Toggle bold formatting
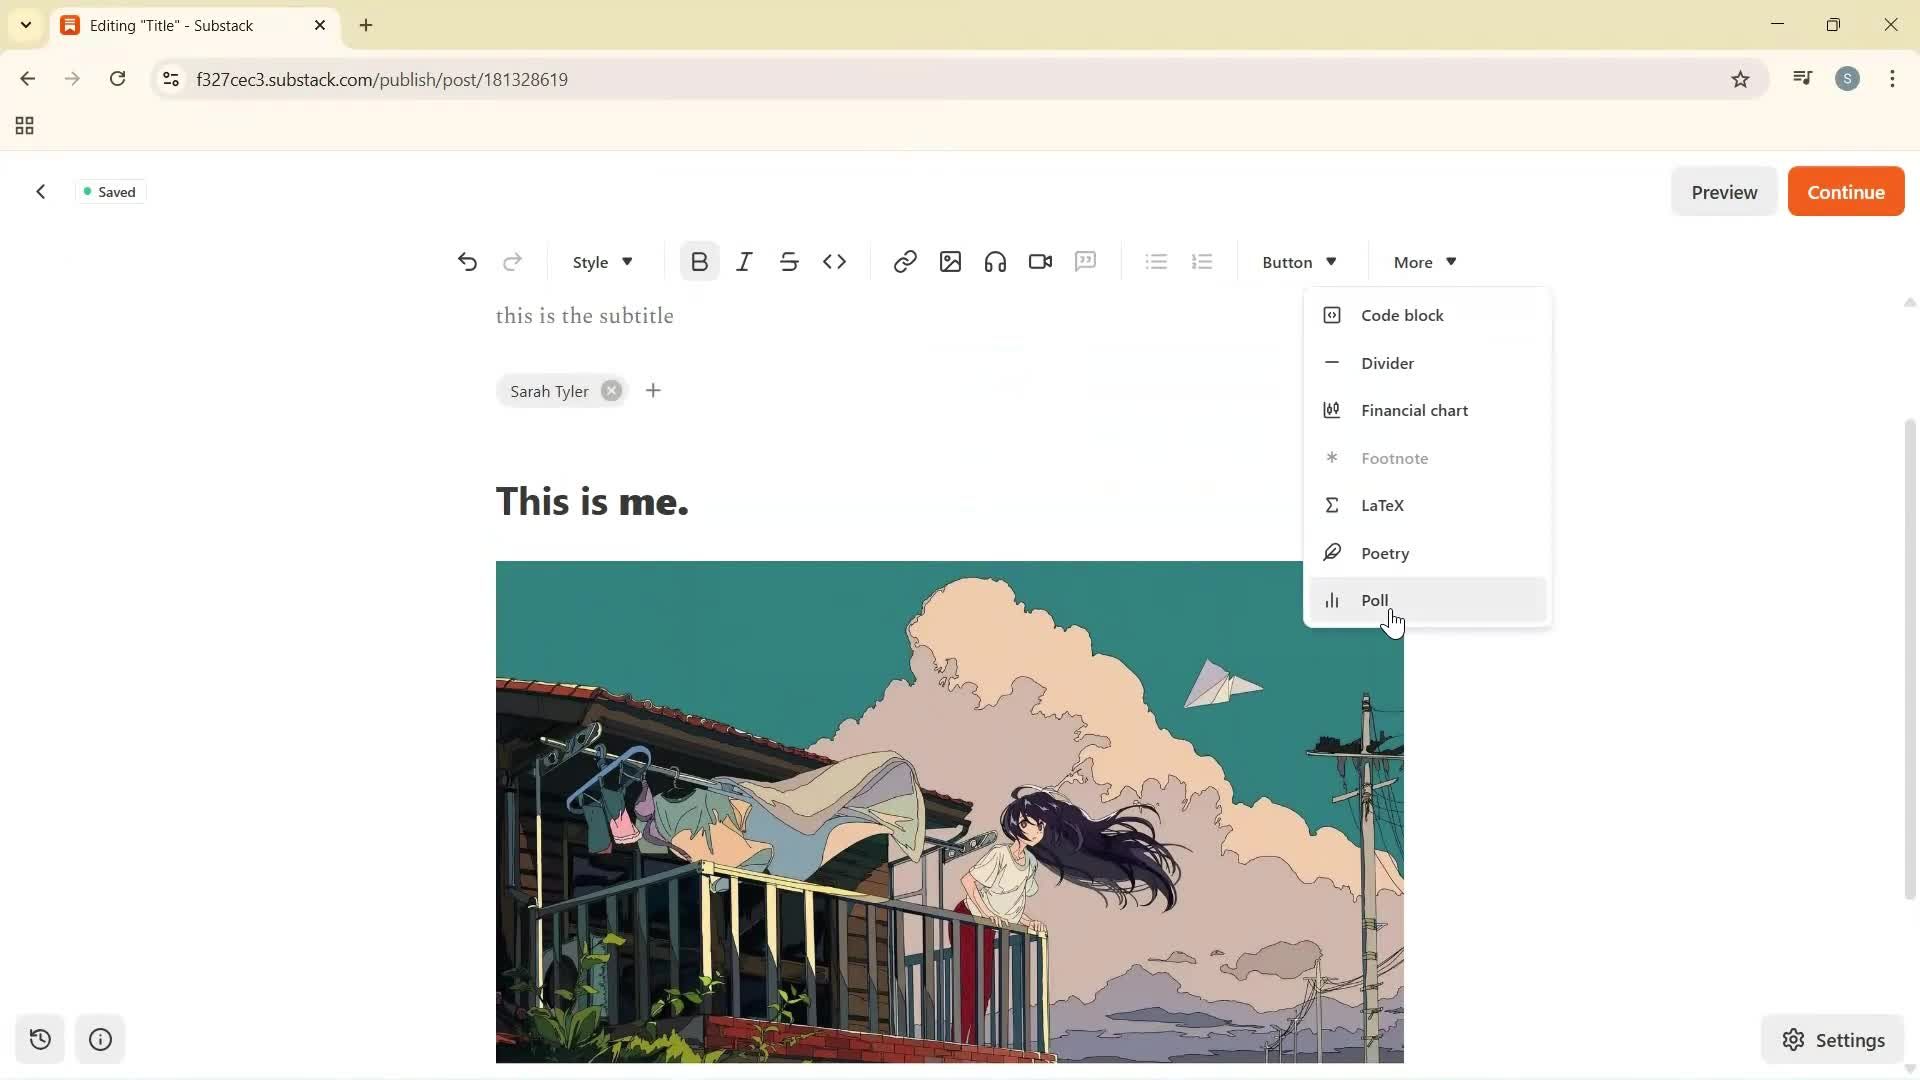 pyautogui.click(x=698, y=261)
